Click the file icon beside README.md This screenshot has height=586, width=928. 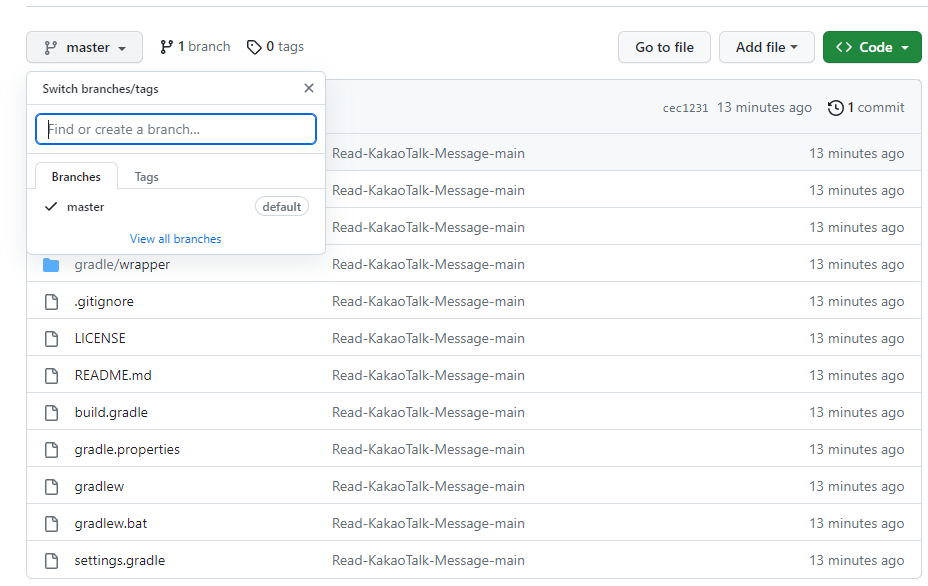click(51, 376)
